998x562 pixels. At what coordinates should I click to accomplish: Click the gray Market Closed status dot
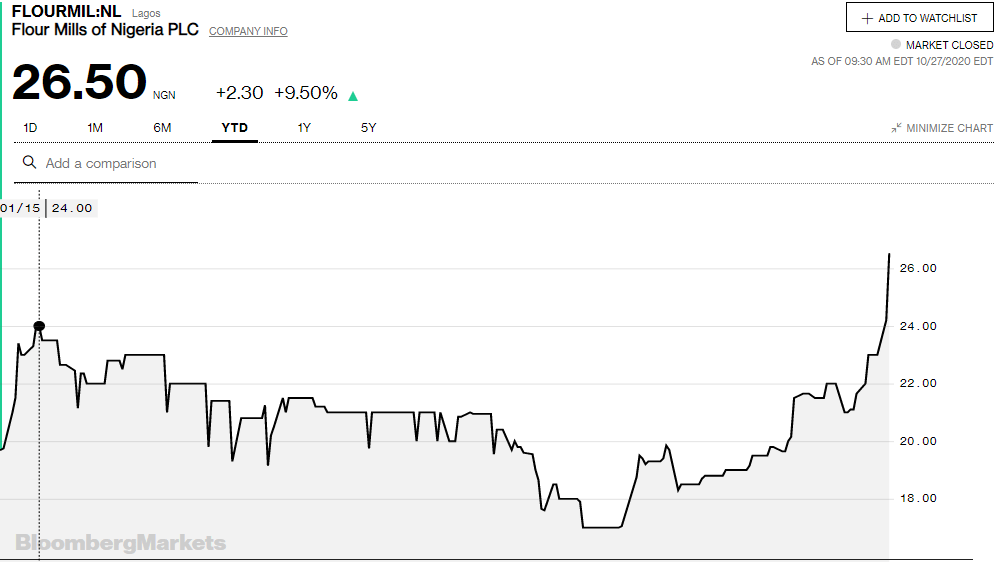click(896, 45)
